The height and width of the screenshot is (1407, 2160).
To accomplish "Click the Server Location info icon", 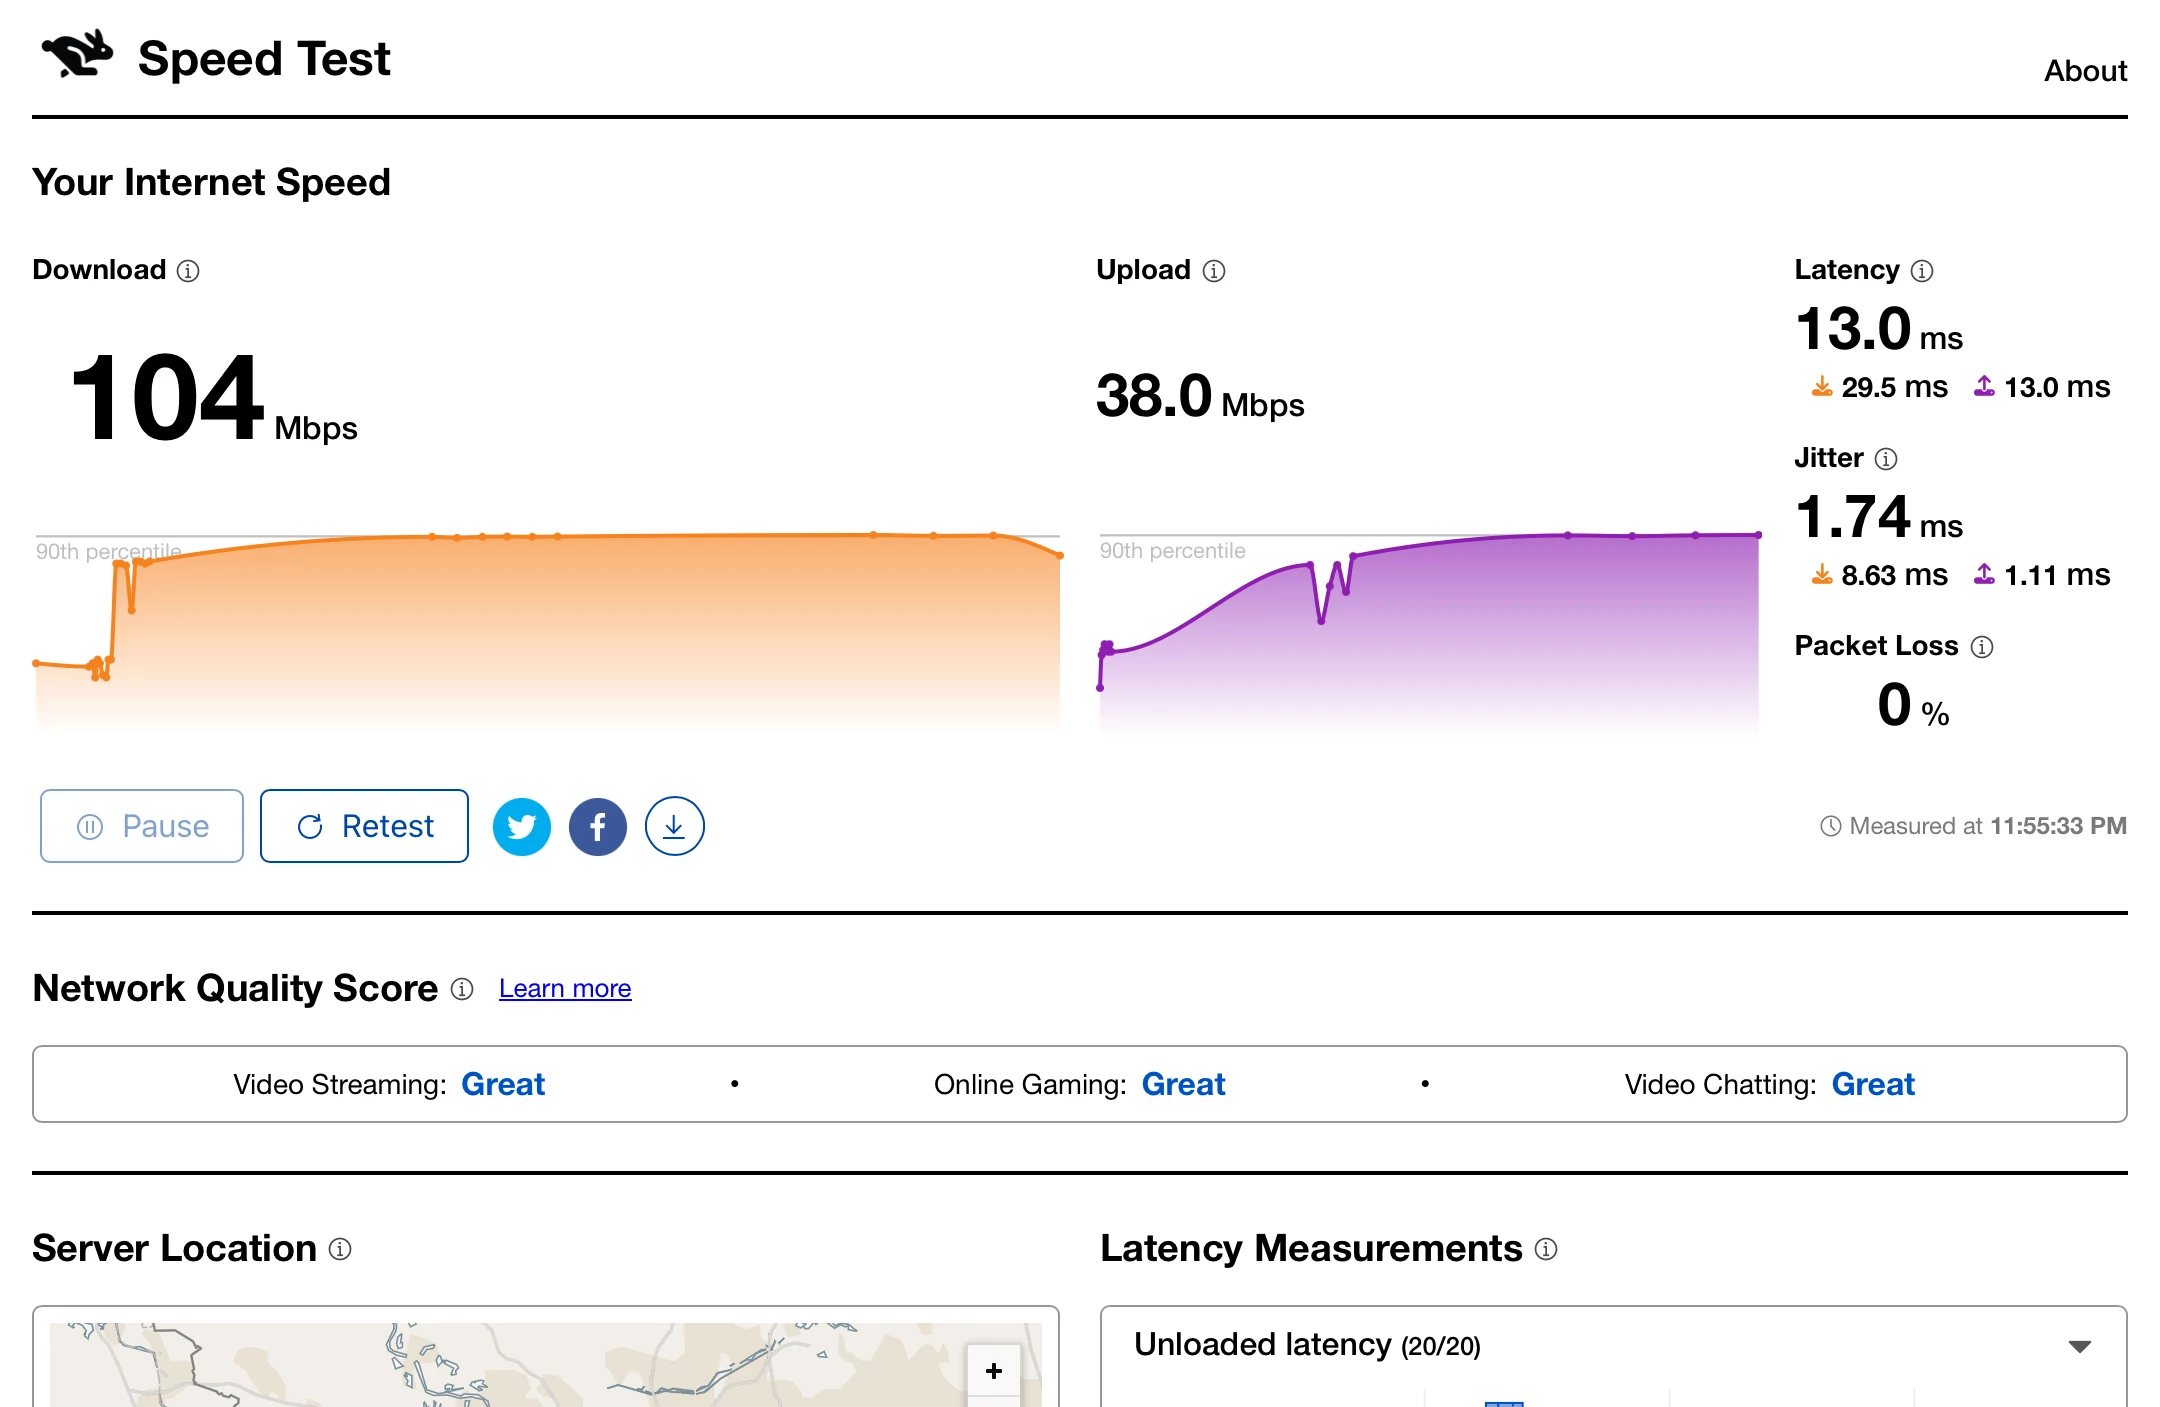I will pos(340,1249).
